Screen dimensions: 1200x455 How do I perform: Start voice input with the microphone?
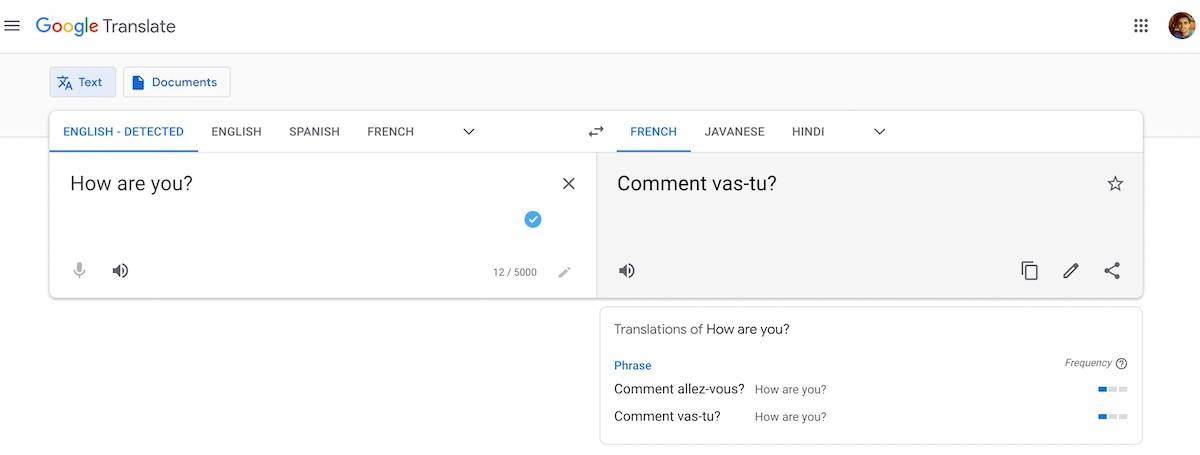(x=79, y=271)
